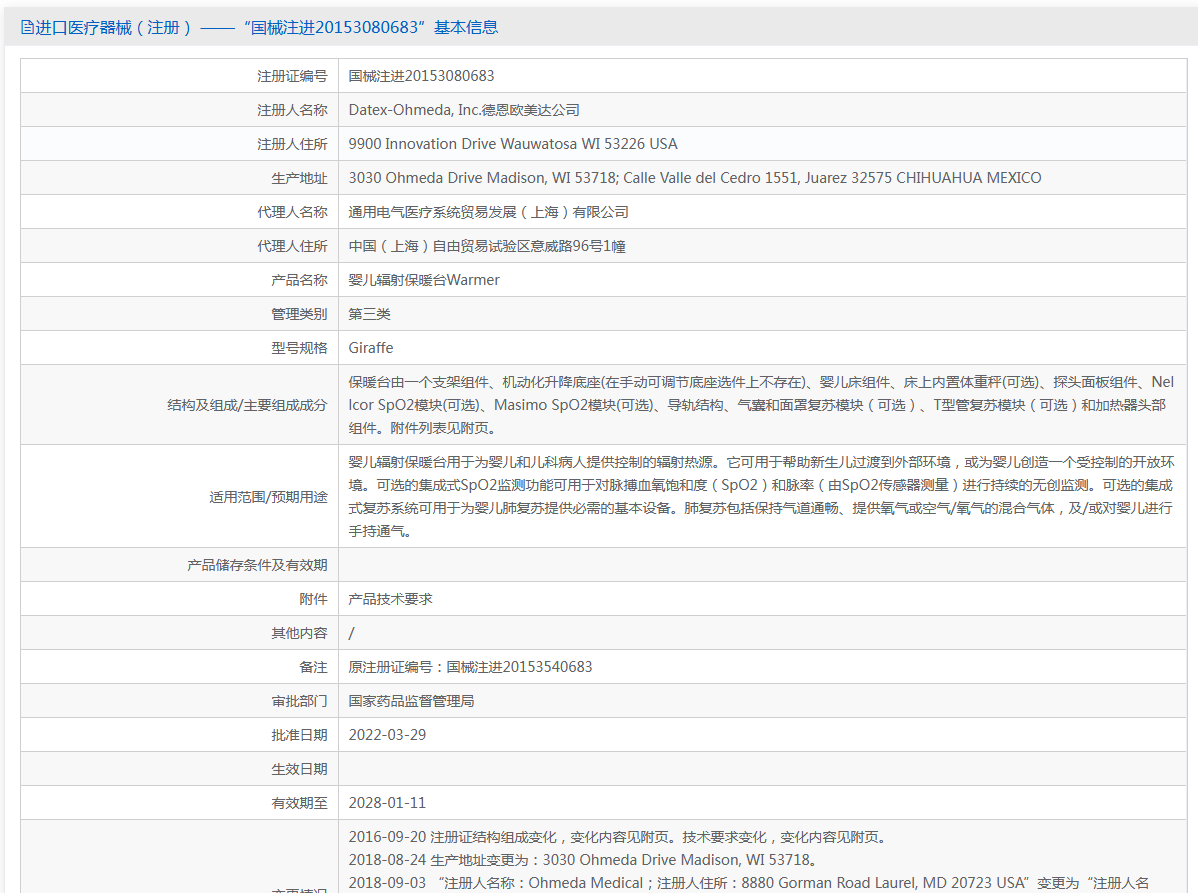Select the 第三类 value

[x=370, y=314]
